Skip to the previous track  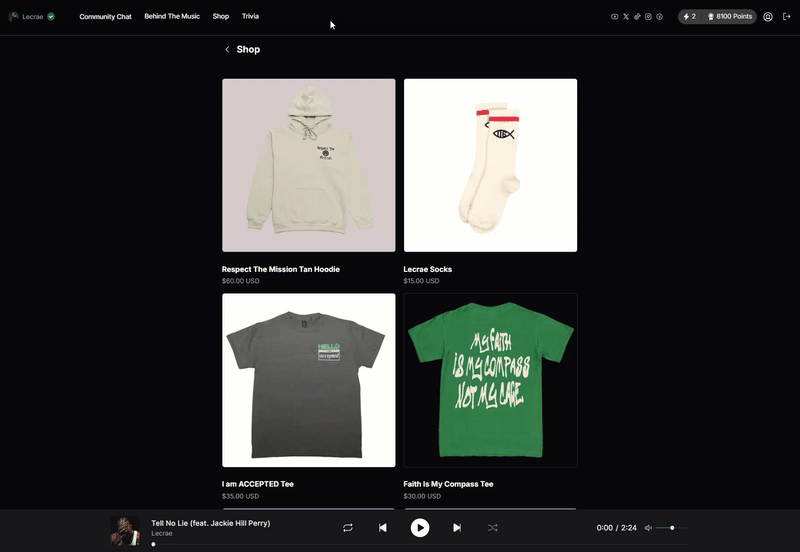(383, 528)
